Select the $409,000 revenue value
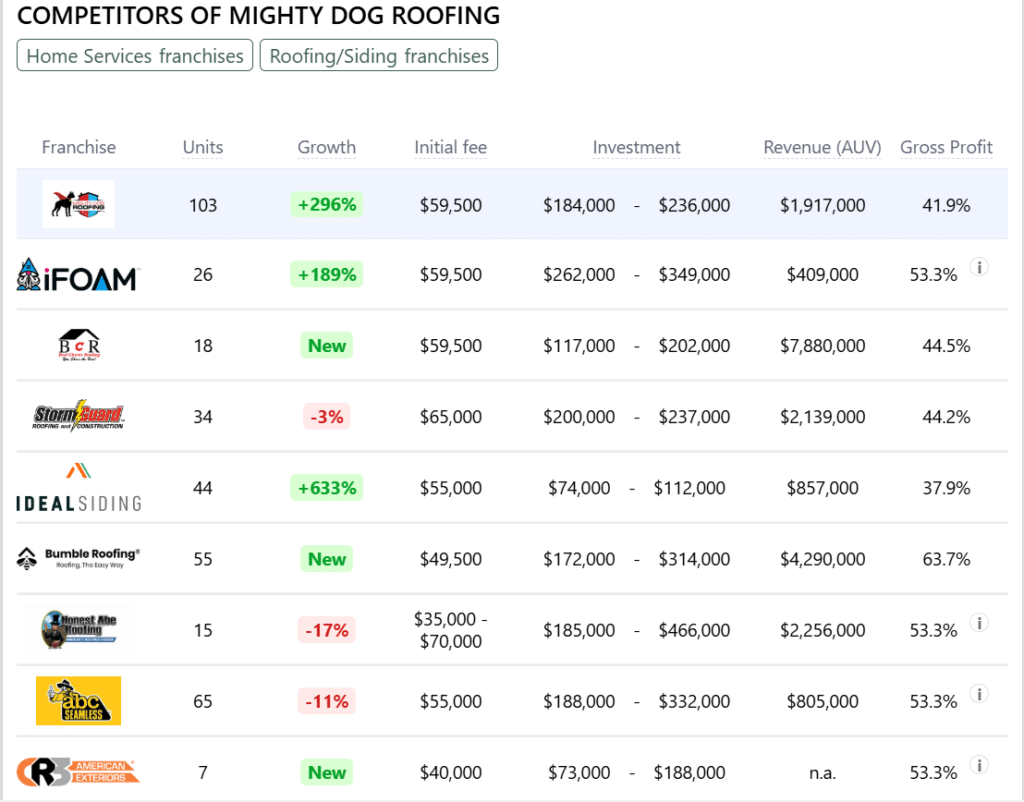The image size is (1024, 802). (822, 274)
